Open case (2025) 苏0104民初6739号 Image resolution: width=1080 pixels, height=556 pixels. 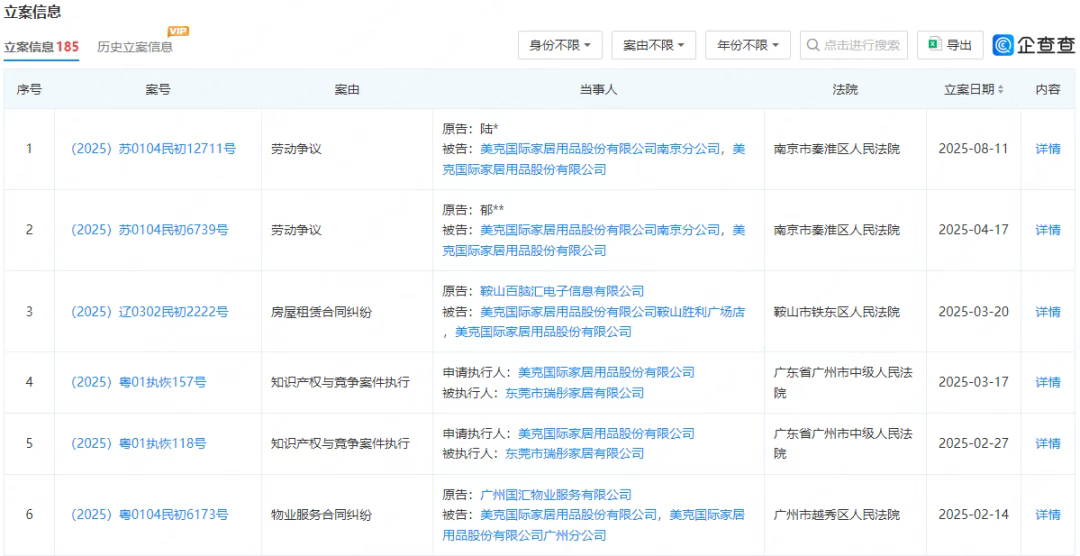point(149,230)
